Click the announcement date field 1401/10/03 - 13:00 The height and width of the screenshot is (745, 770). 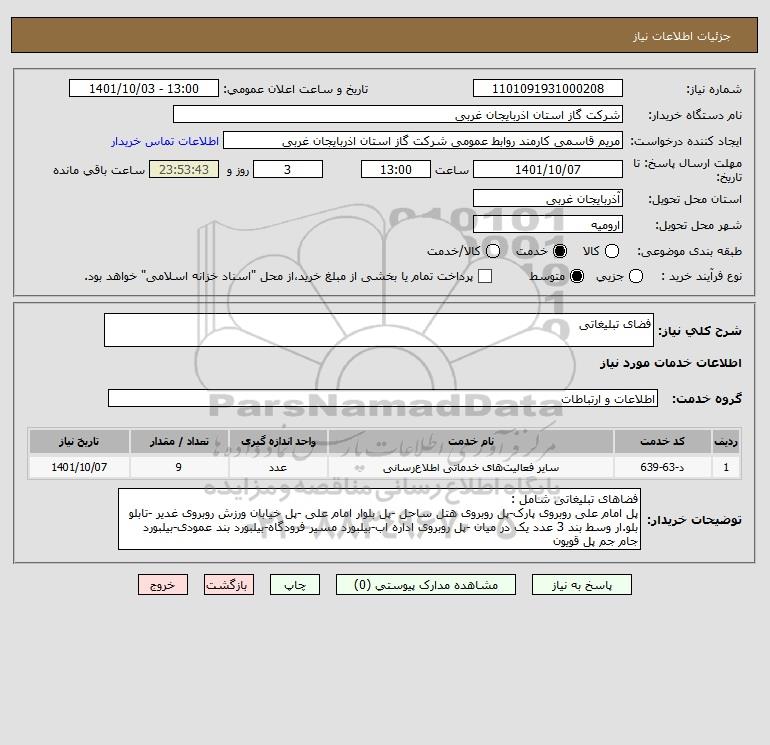(x=144, y=88)
